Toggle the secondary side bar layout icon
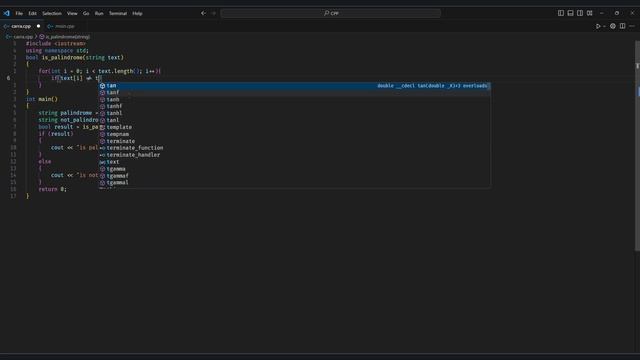This screenshot has width=640, height=360. (x=580, y=13)
